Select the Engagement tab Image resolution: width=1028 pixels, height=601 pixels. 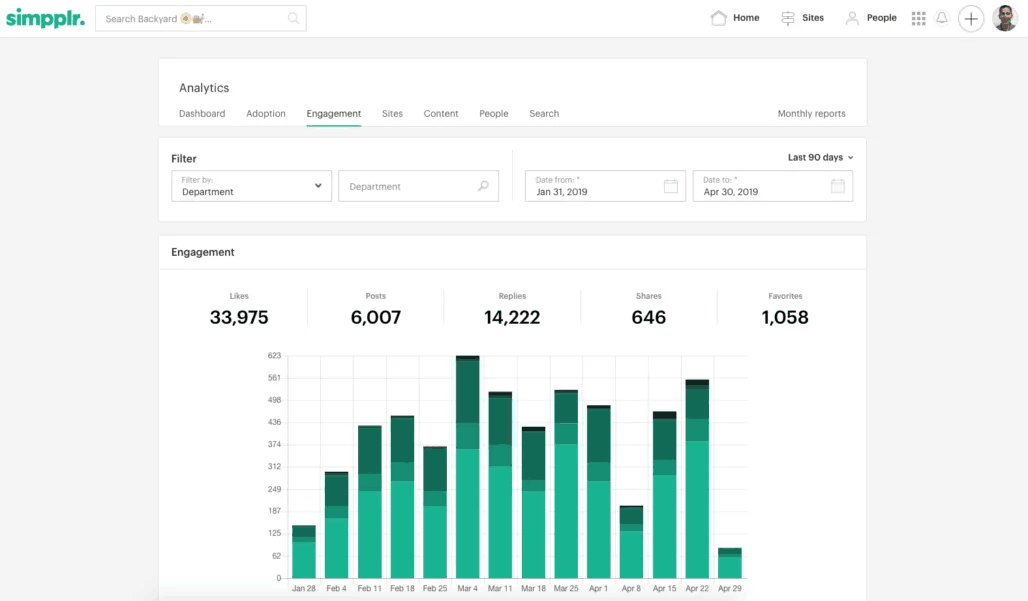click(x=334, y=113)
